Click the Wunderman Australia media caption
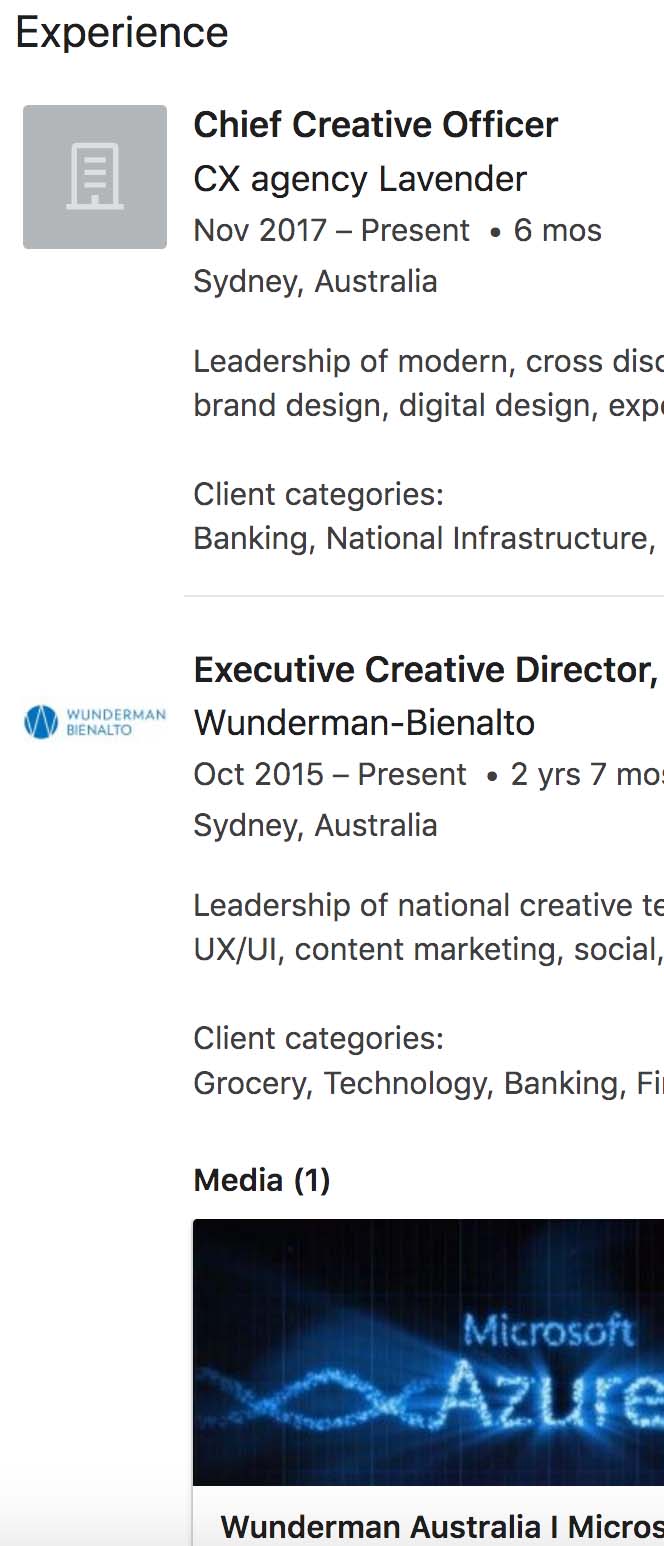Image resolution: width=664 pixels, height=1546 pixels. (x=442, y=1526)
